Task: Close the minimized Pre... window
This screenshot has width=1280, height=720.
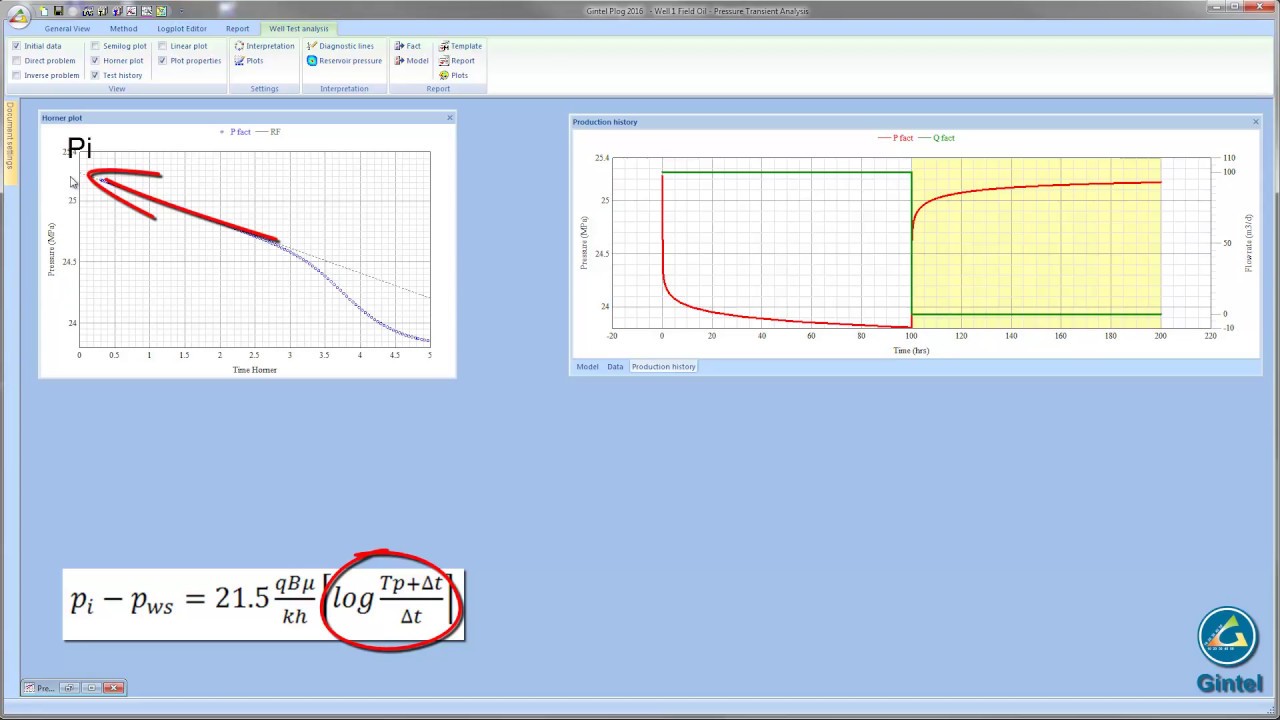Action: pyautogui.click(x=114, y=688)
